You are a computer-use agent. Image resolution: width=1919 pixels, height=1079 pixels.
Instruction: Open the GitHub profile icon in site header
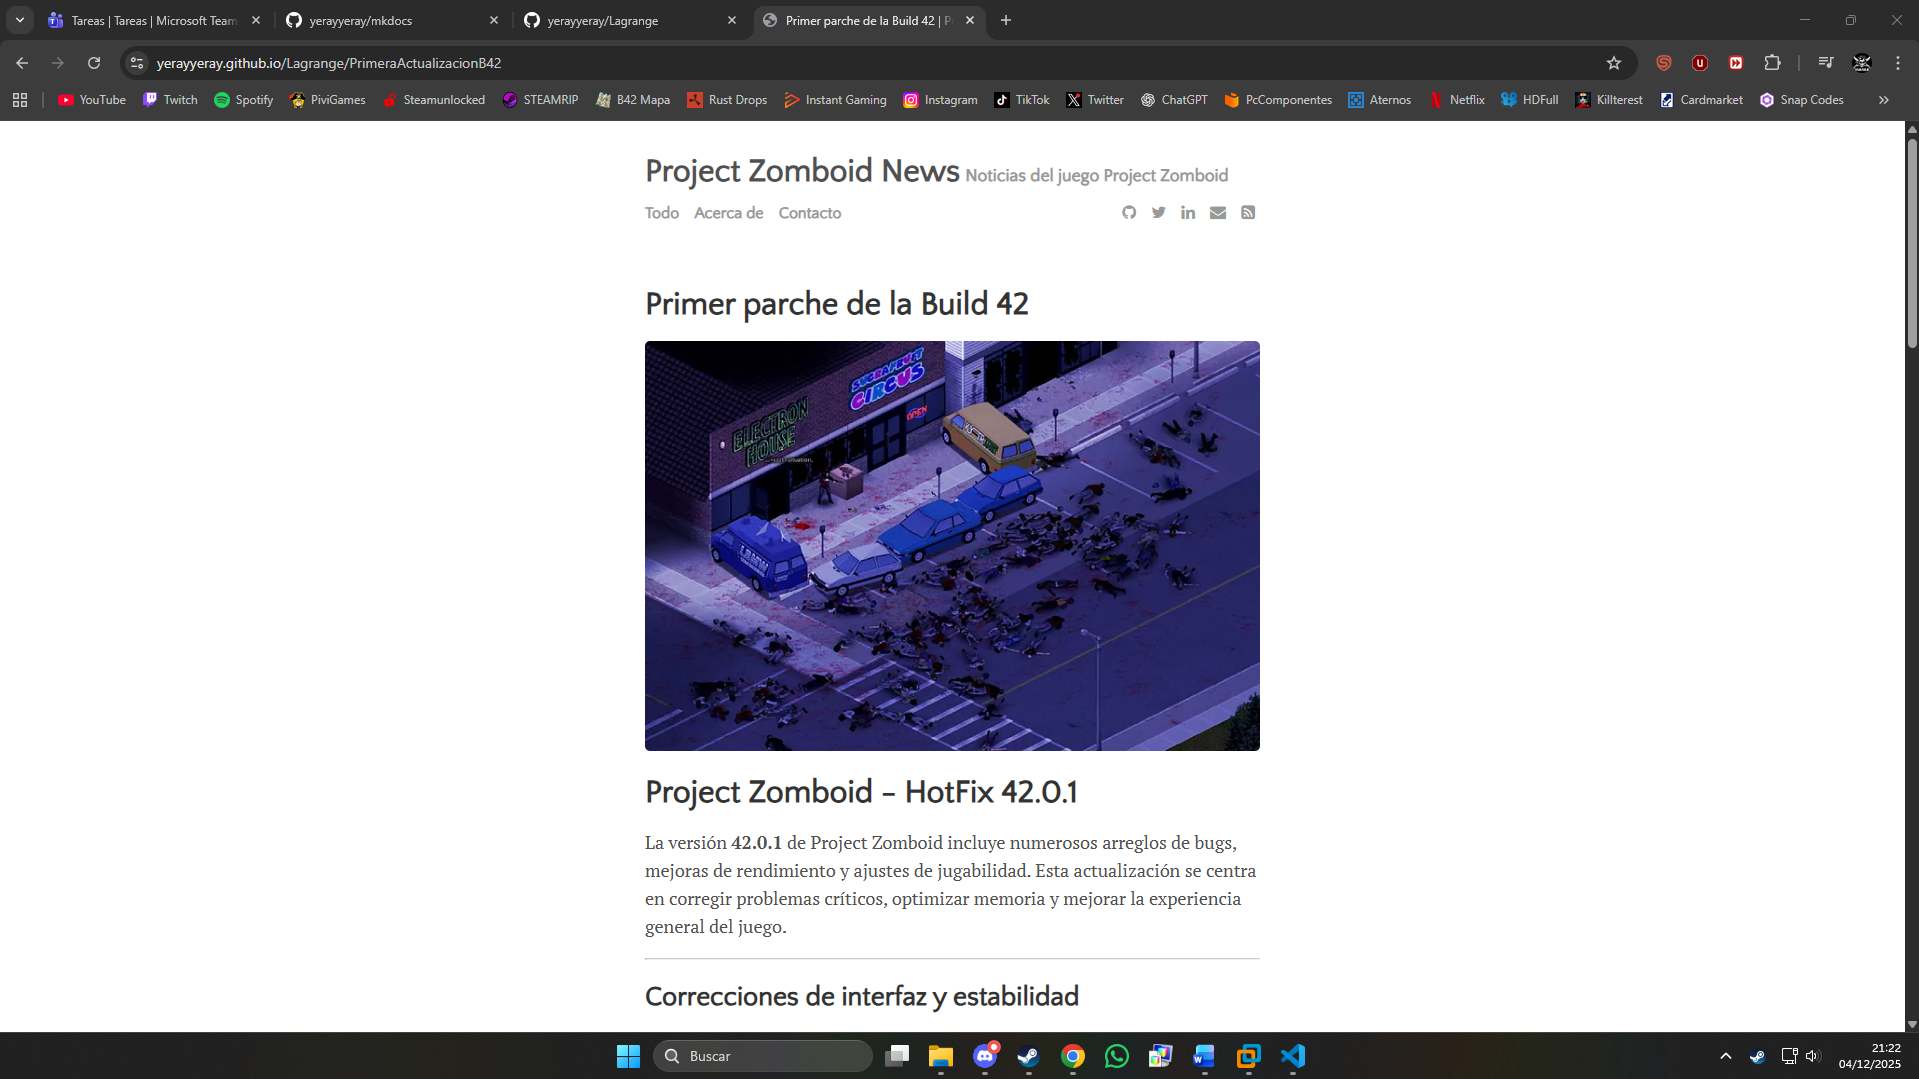(x=1129, y=212)
